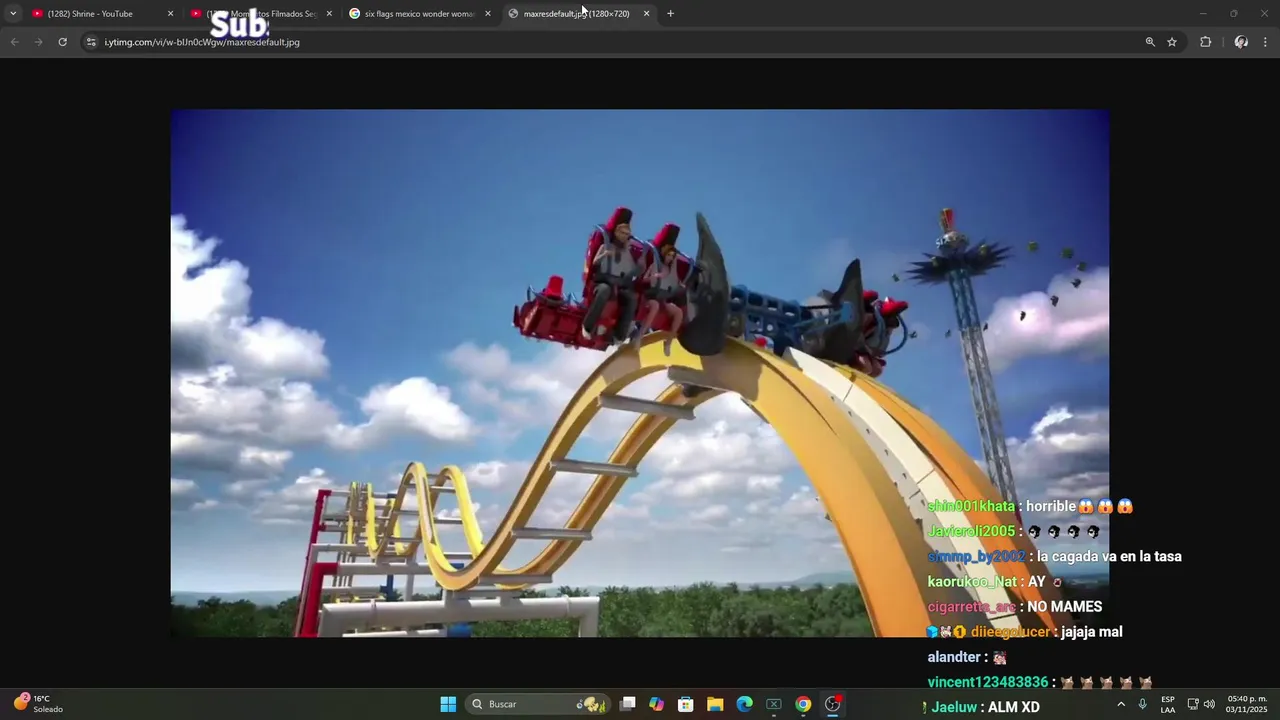Screen dimensions: 1280x720
Task: Change ESP LAA input language
Action: 1168,704
